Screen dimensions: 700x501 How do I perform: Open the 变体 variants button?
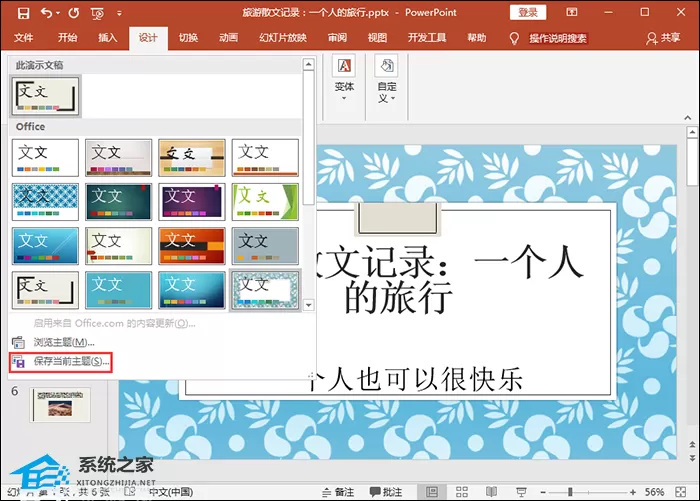tap(344, 79)
